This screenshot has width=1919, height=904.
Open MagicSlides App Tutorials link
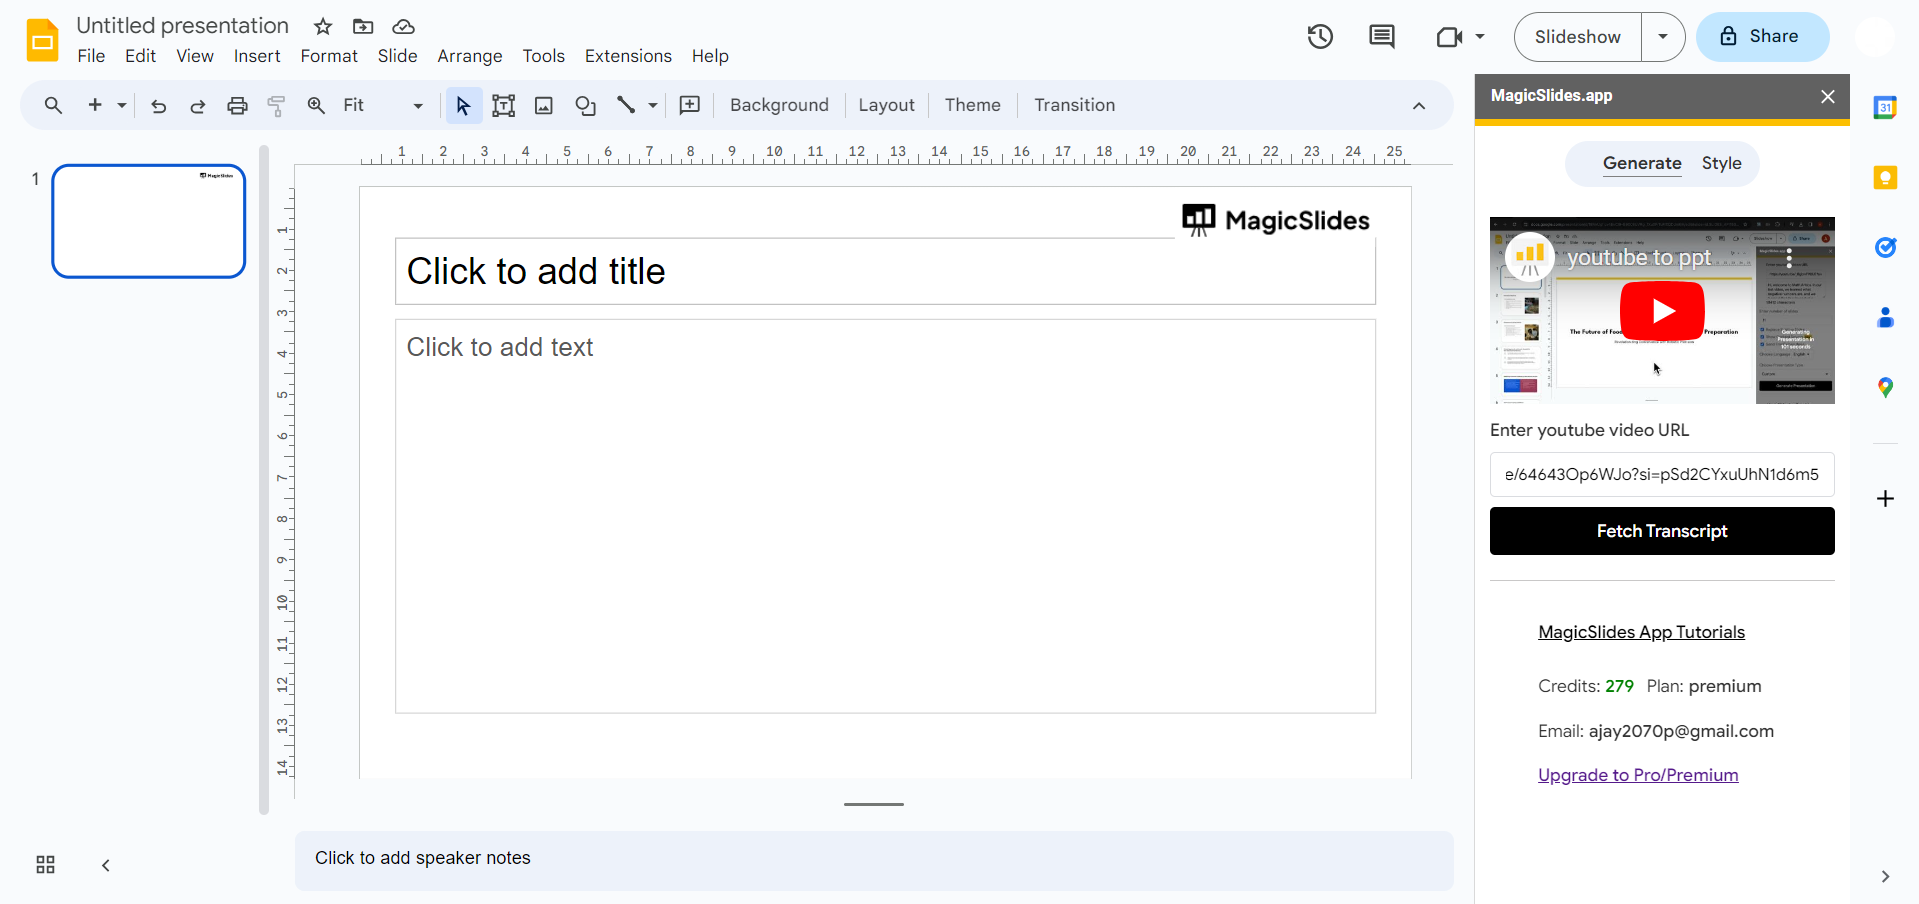click(1641, 632)
